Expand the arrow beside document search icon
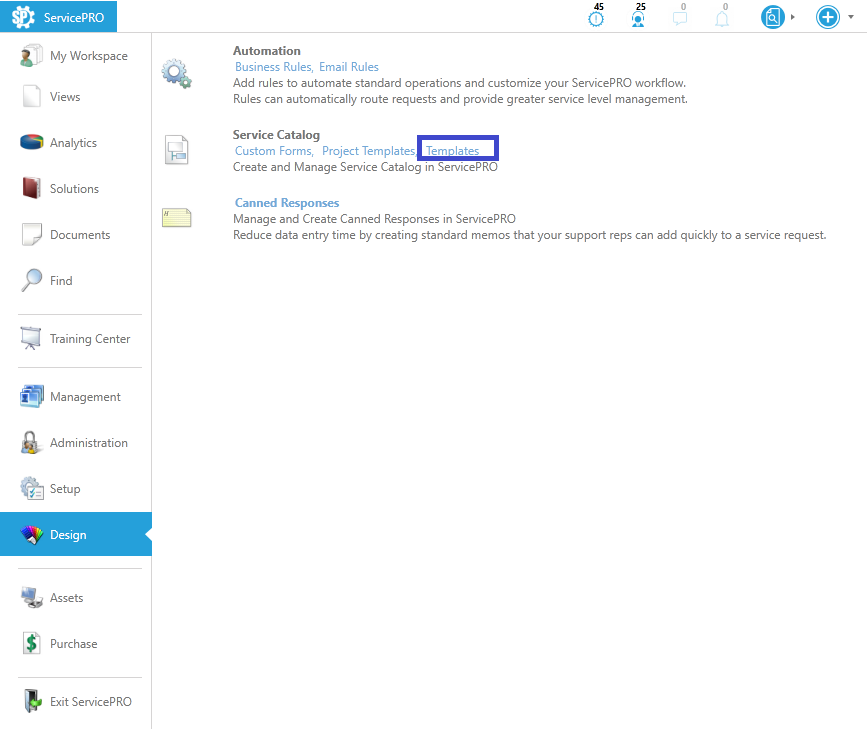 [x=793, y=17]
